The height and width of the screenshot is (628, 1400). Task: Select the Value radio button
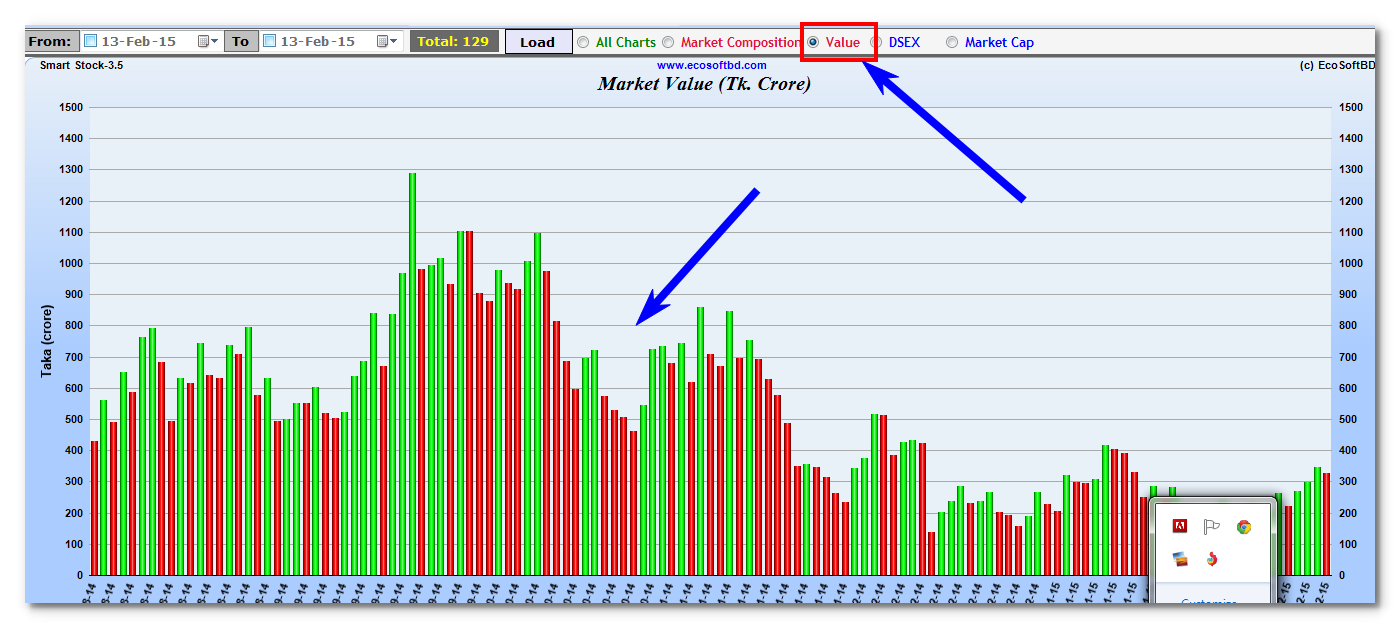click(x=813, y=42)
